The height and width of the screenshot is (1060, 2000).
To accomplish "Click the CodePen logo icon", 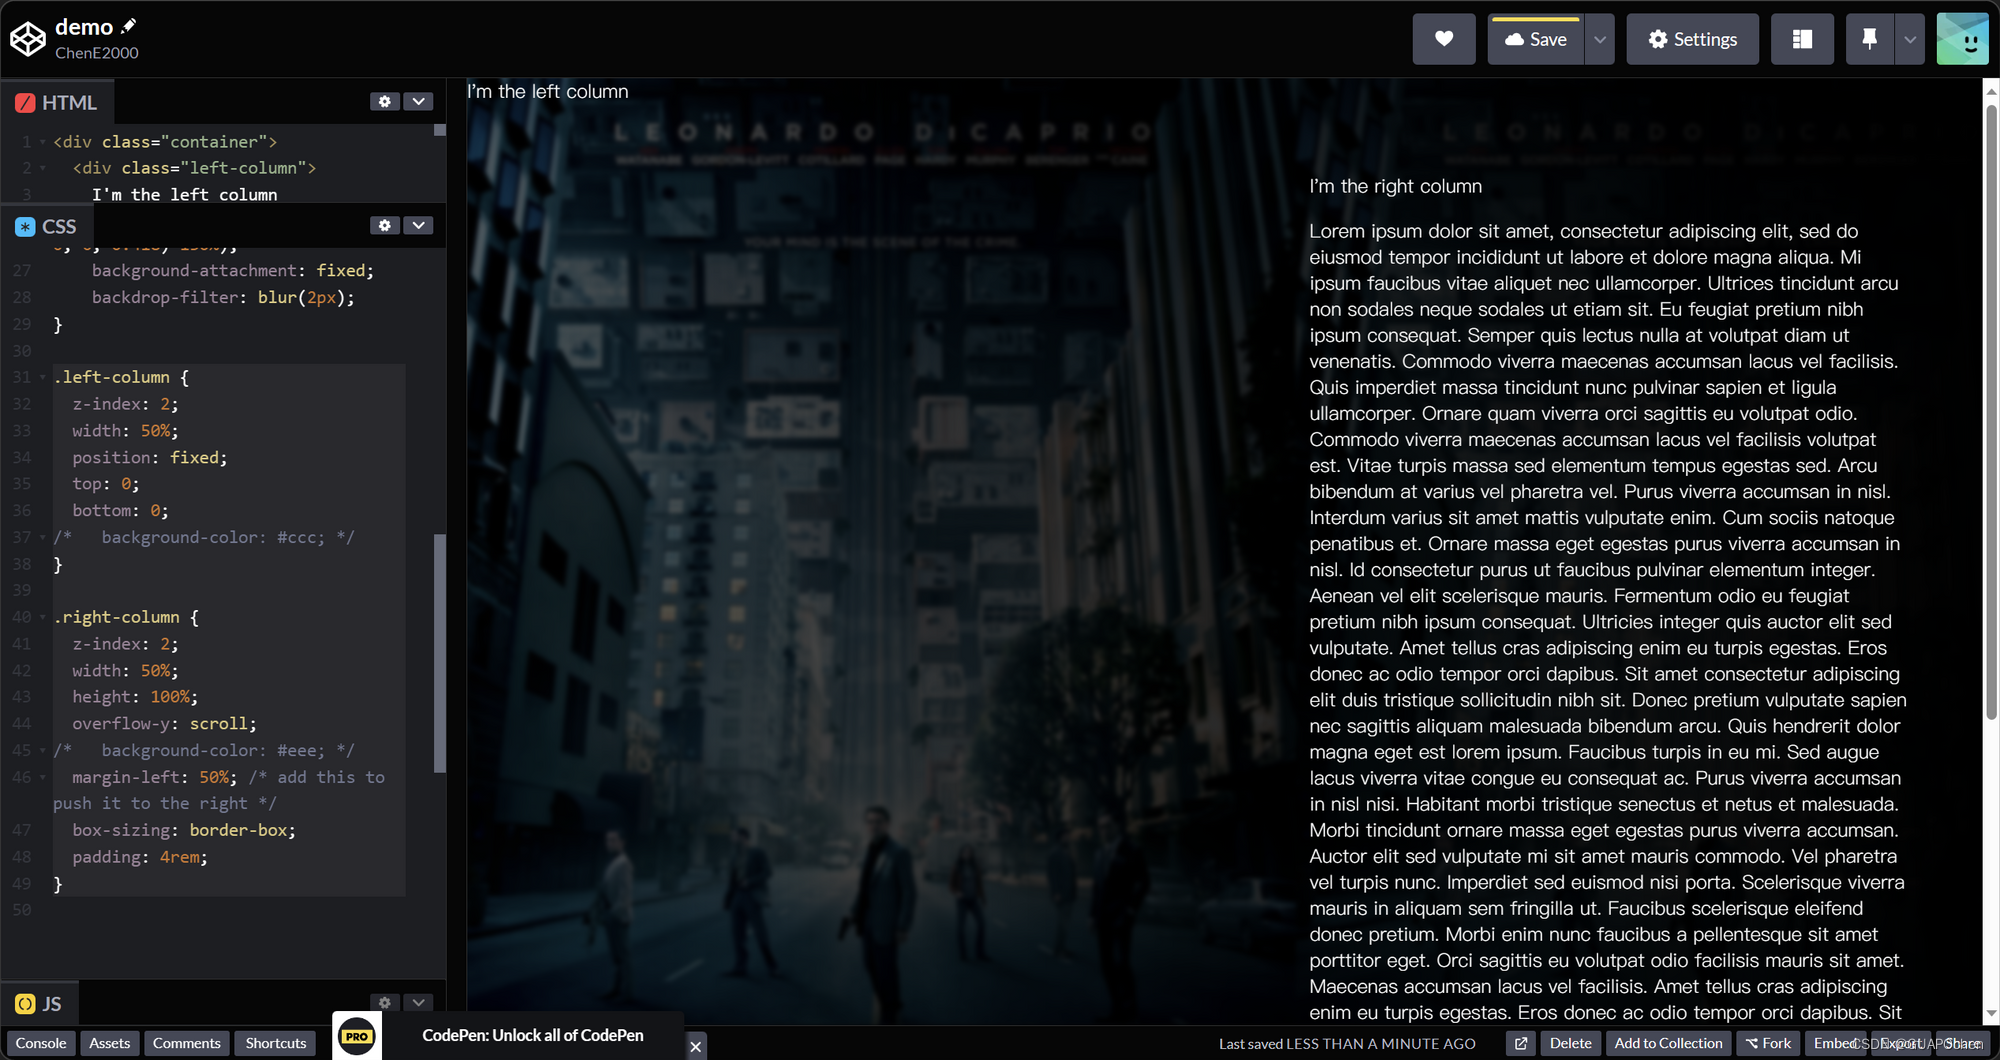I will 28,39.
